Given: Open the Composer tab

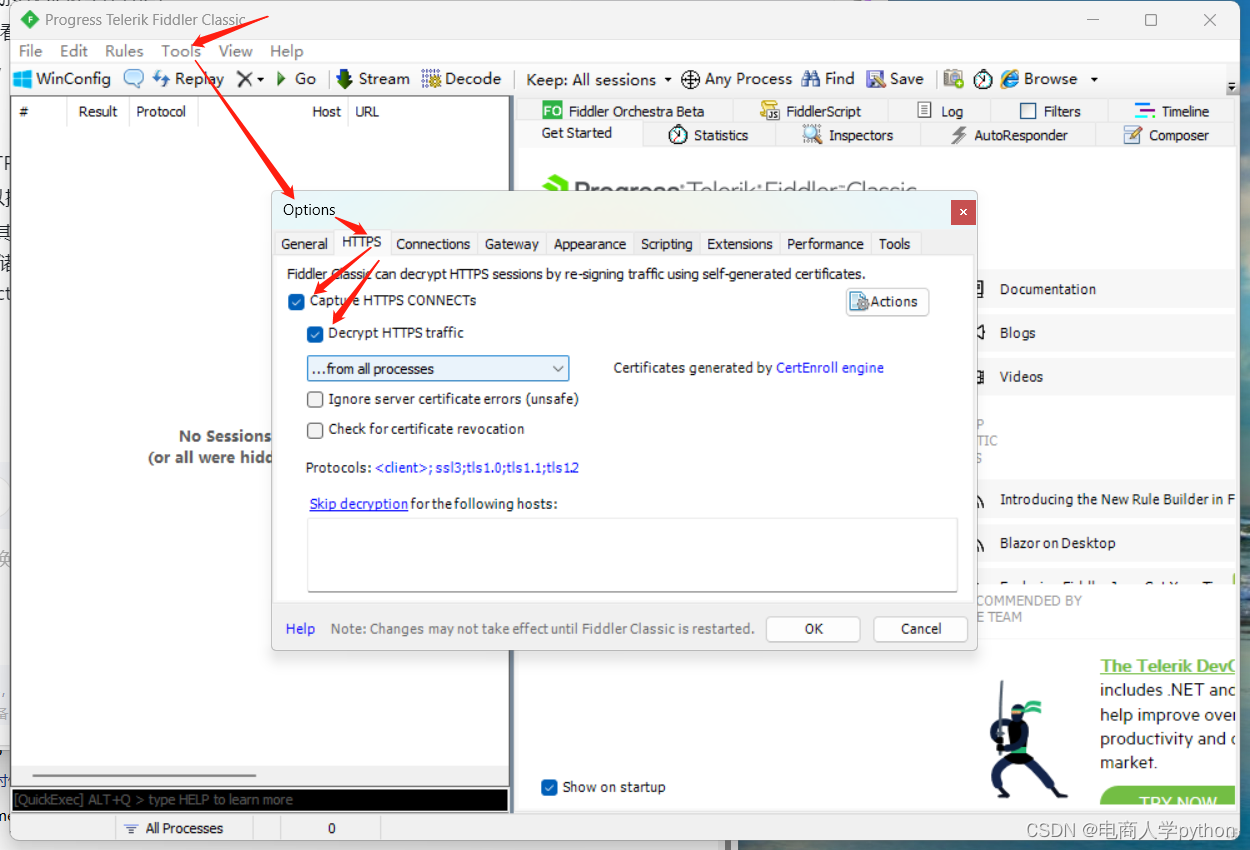Looking at the screenshot, I should (x=1166, y=135).
